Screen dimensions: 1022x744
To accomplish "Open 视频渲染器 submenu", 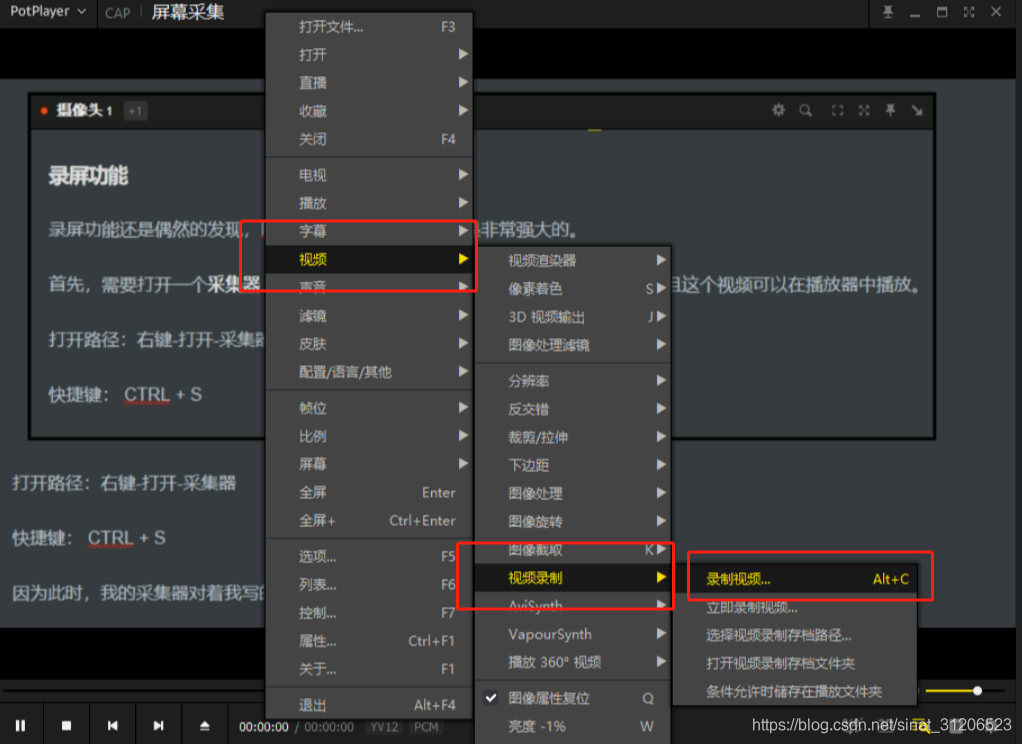I will point(573,260).
